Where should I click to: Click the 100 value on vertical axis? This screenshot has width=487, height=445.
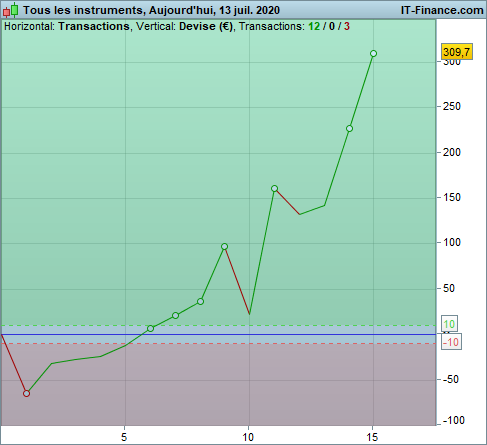[x=452, y=242]
